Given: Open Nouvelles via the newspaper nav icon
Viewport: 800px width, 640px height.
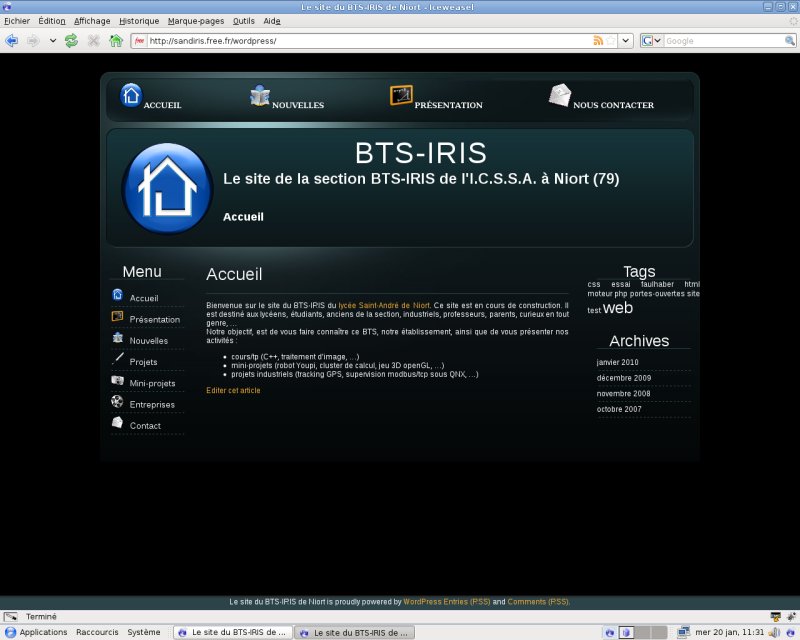Looking at the screenshot, I should (260, 95).
